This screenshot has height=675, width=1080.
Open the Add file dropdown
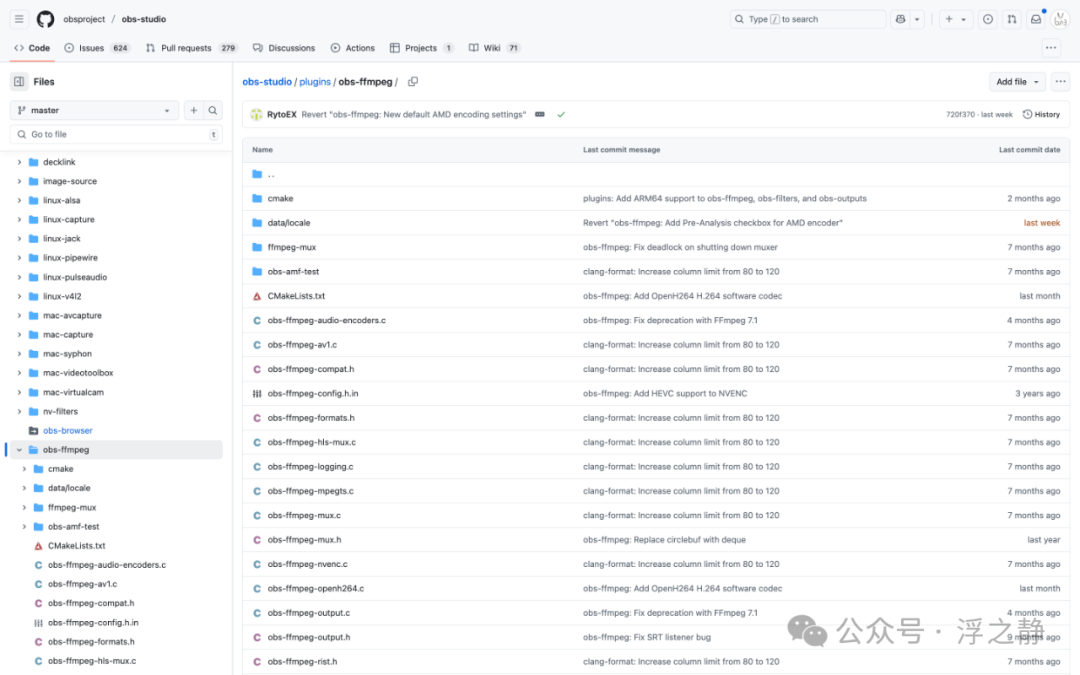(x=1017, y=81)
